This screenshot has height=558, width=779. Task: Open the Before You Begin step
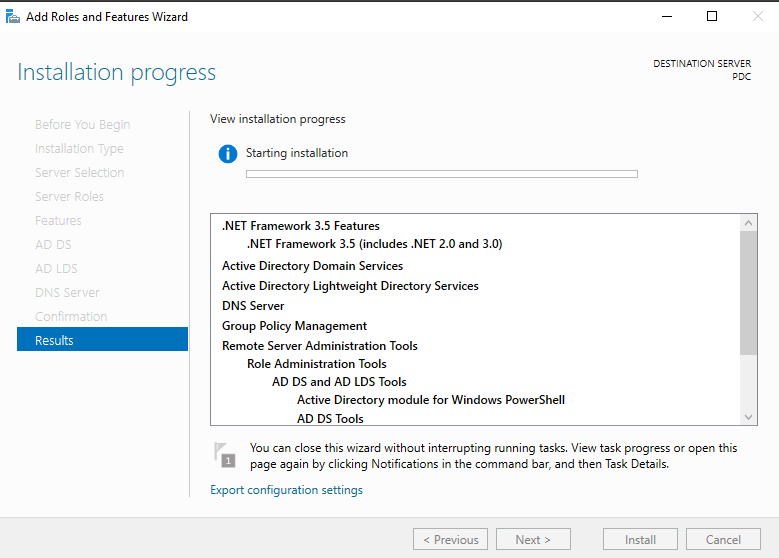click(x=82, y=124)
